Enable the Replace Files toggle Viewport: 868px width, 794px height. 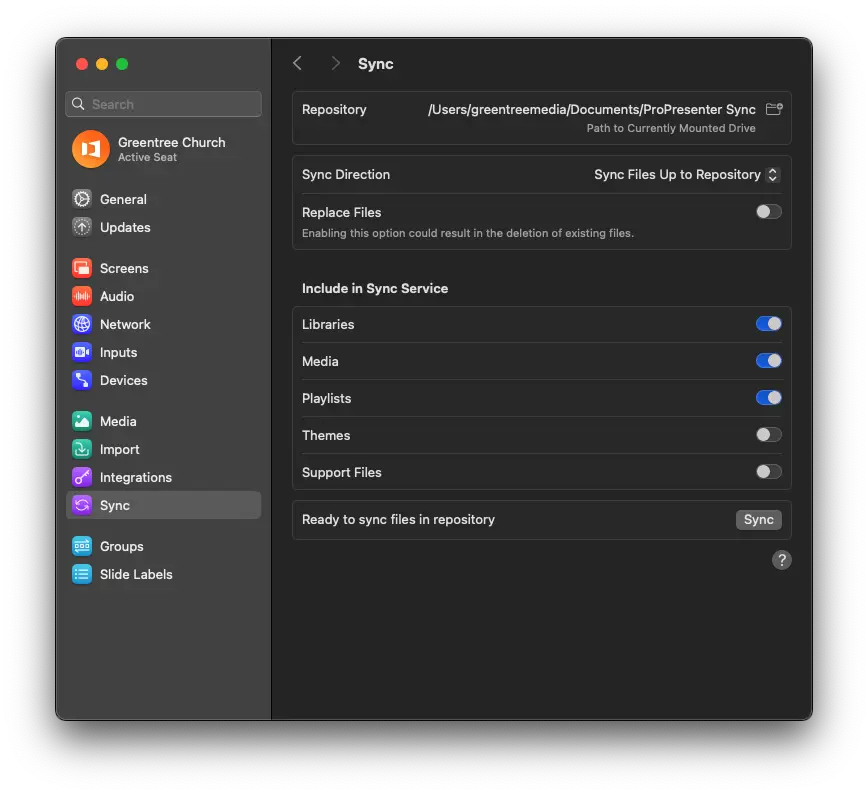(768, 211)
